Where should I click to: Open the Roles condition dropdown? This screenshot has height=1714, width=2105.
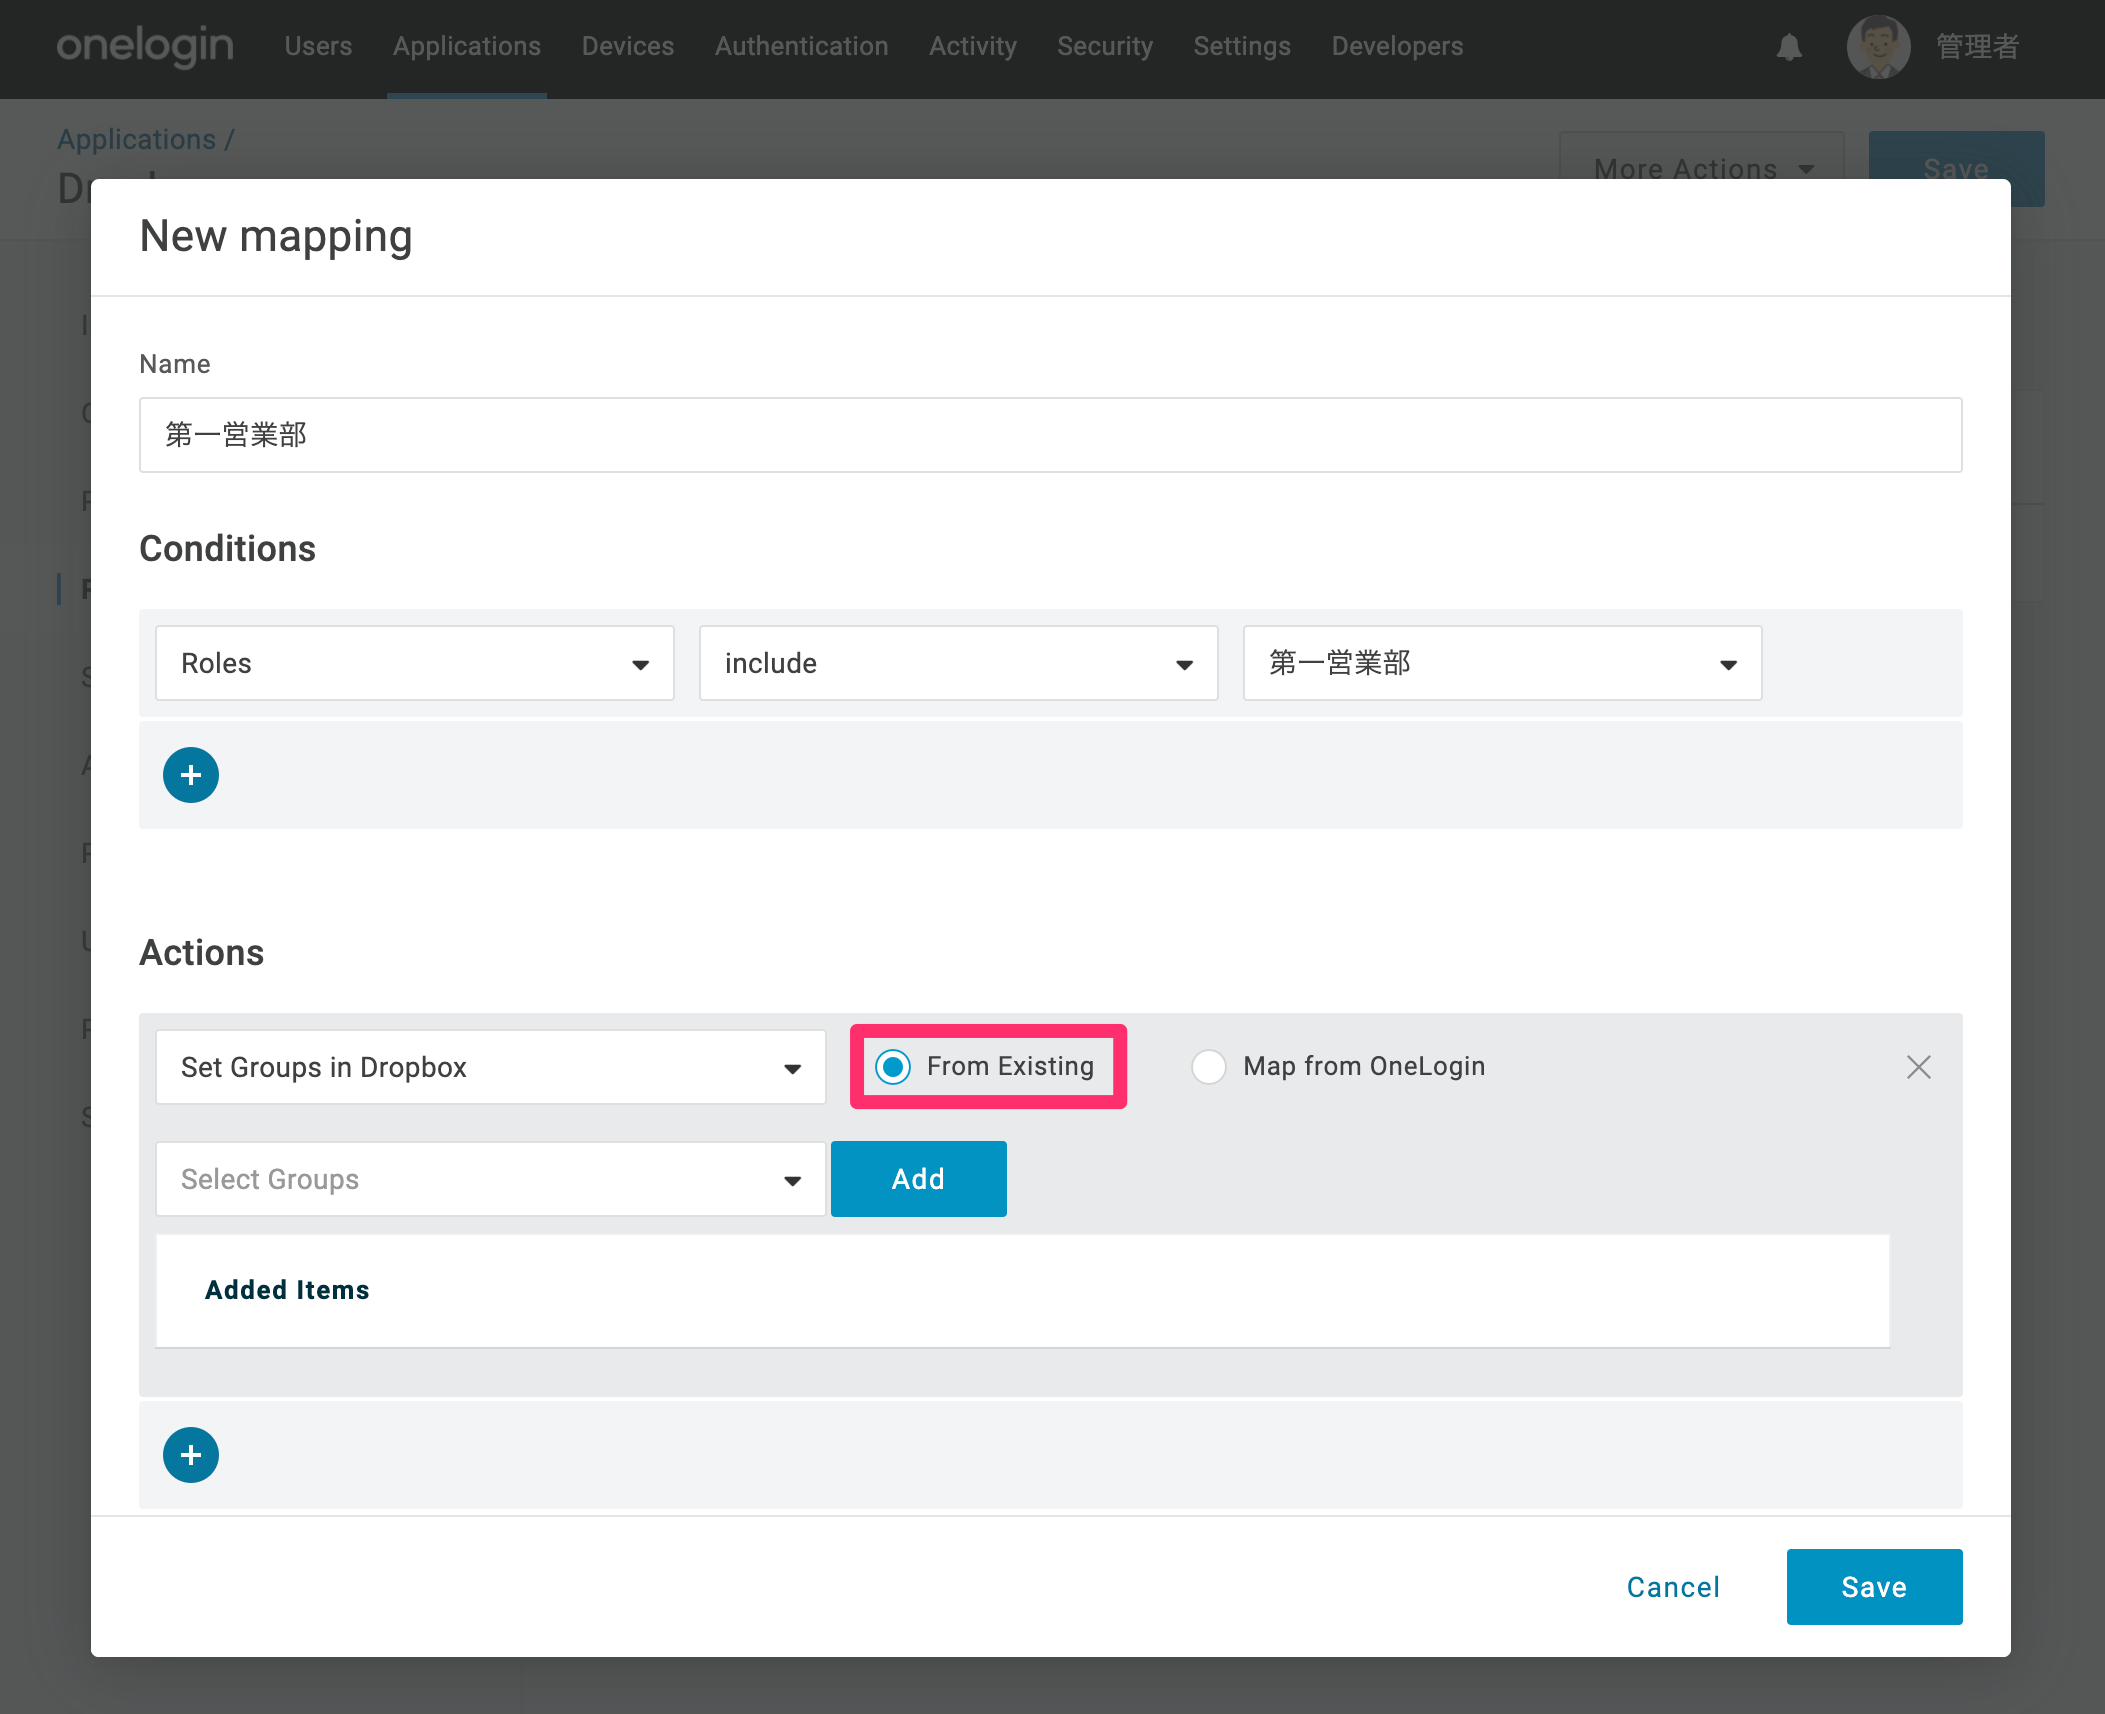tap(415, 663)
